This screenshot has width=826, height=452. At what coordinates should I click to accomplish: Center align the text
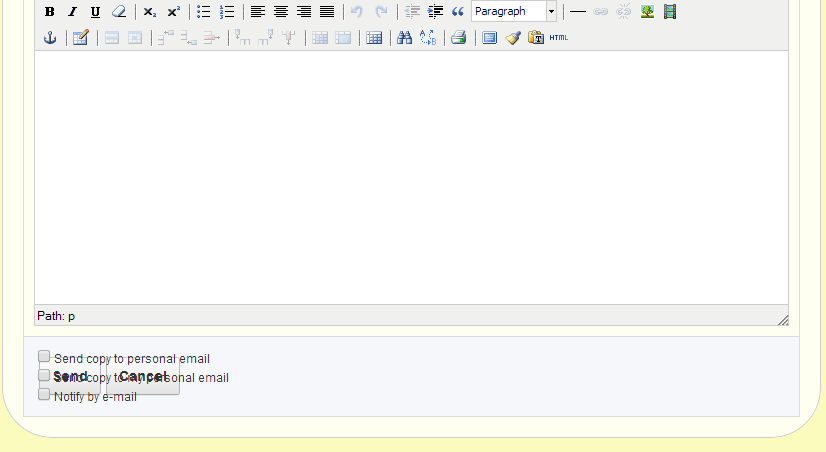tap(281, 12)
